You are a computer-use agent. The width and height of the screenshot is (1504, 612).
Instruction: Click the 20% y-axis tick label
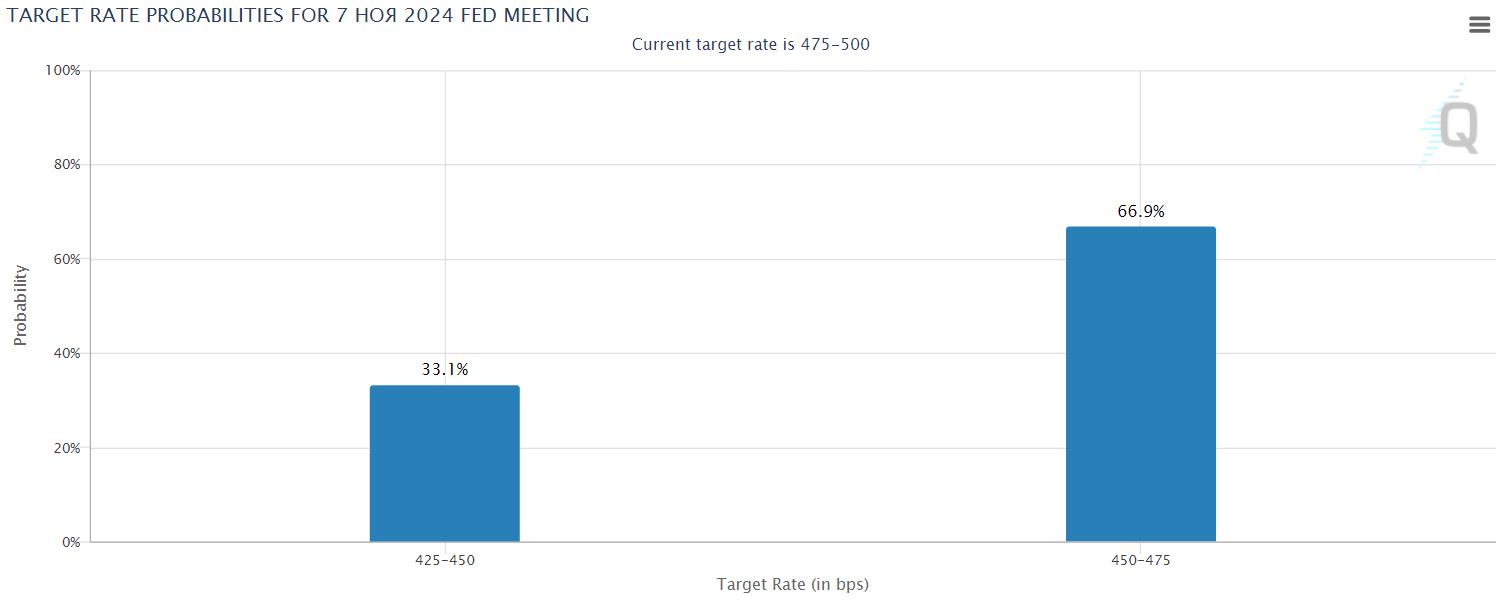pos(67,448)
